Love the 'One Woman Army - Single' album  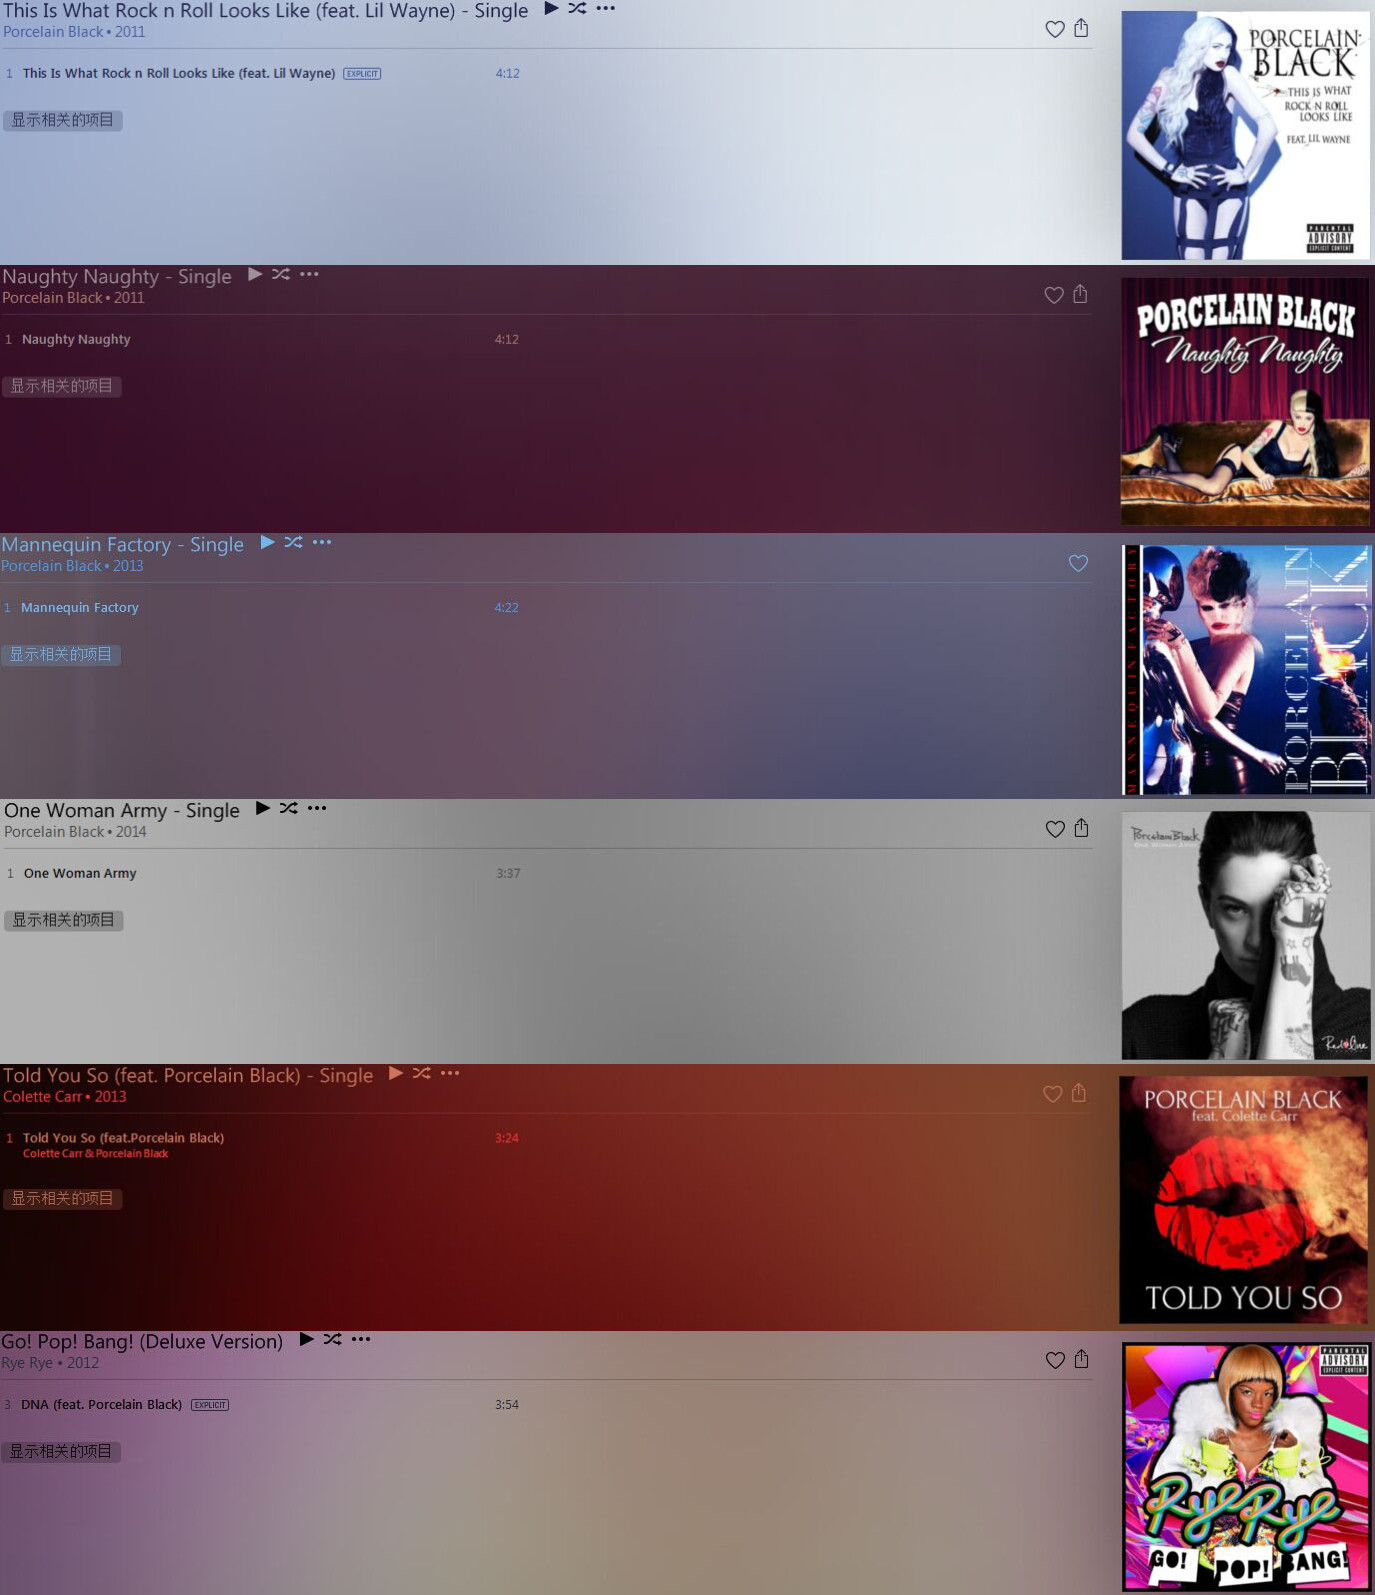(1055, 829)
